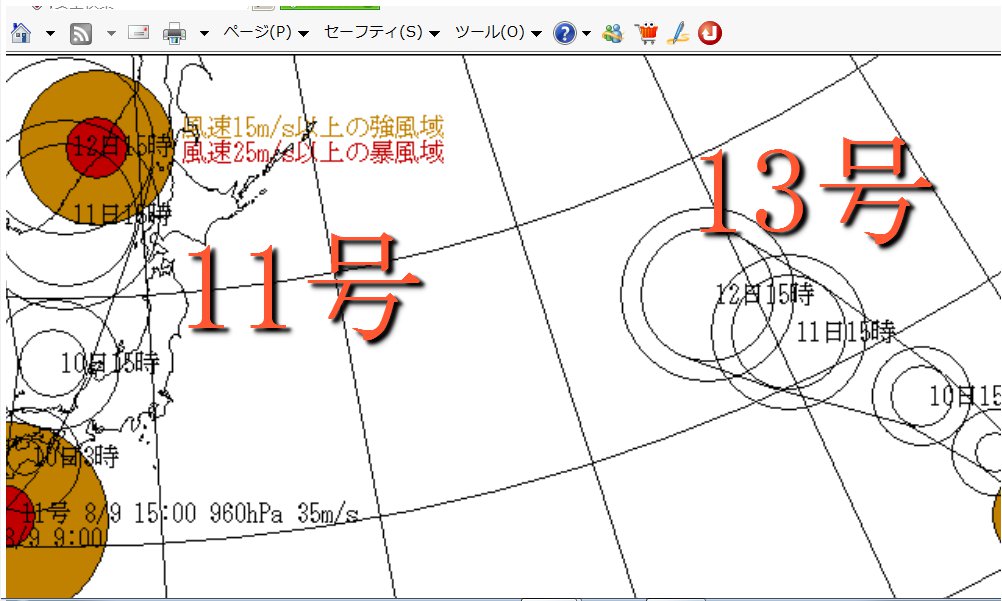This screenshot has height=601, width=1002.
Task: Click the large 11号 typhoon label
Action: tap(302, 288)
